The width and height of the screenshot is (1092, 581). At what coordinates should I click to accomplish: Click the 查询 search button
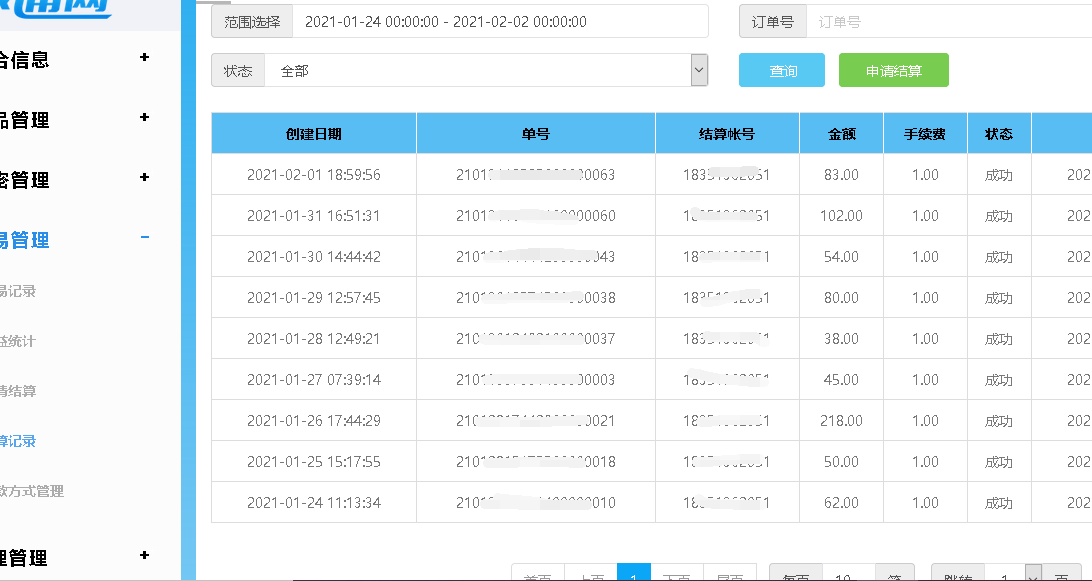[782, 71]
